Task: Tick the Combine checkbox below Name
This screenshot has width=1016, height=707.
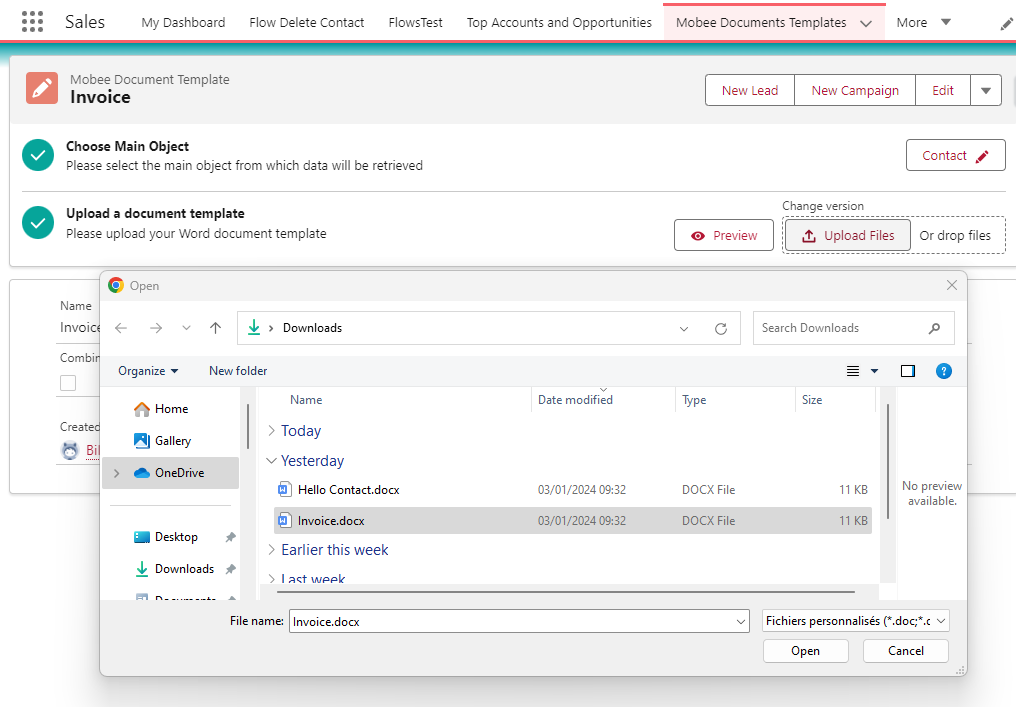Action: (68, 383)
